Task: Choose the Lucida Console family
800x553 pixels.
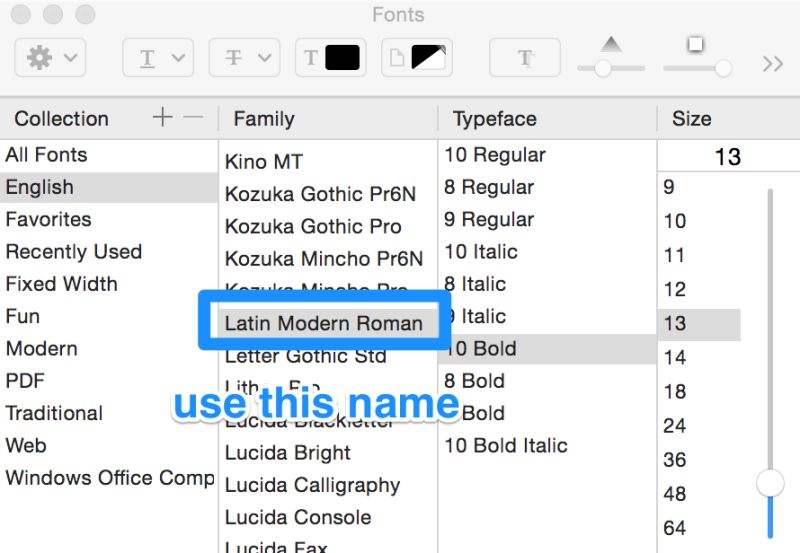Action: tap(328, 518)
